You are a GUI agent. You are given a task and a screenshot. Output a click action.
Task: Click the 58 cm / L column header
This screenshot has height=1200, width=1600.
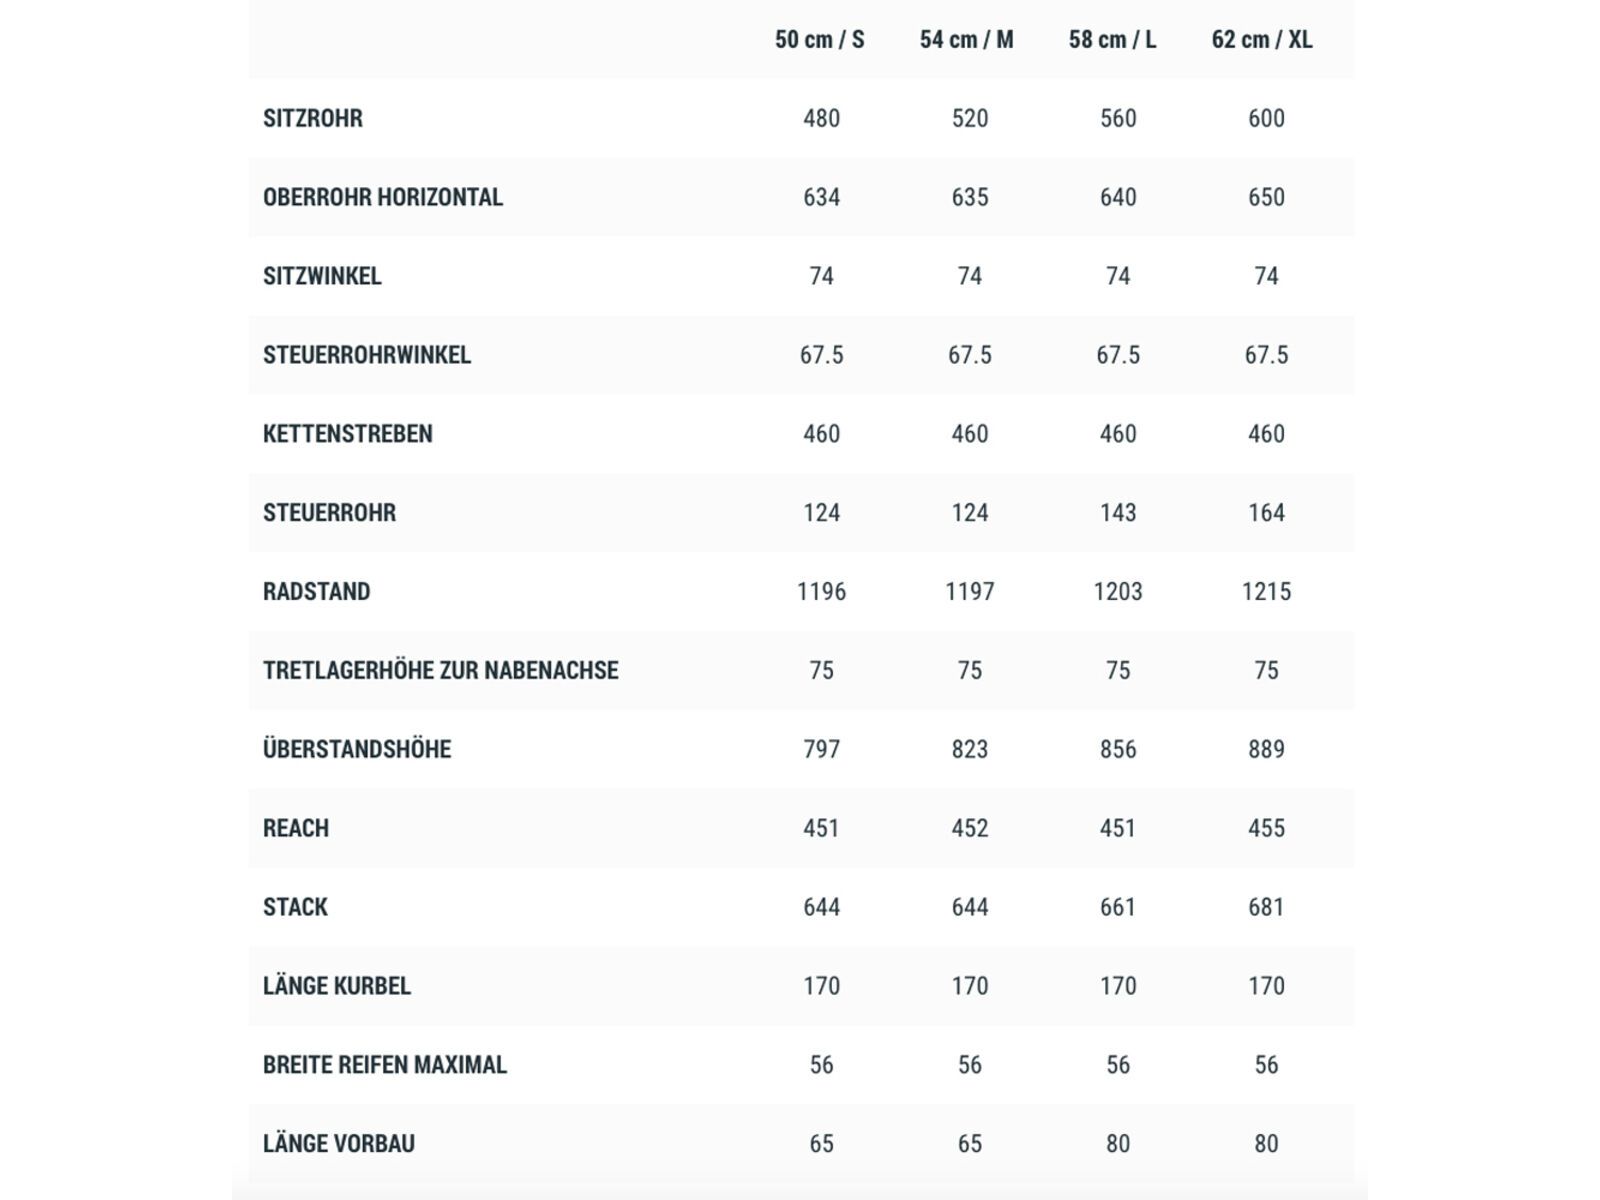(1112, 40)
